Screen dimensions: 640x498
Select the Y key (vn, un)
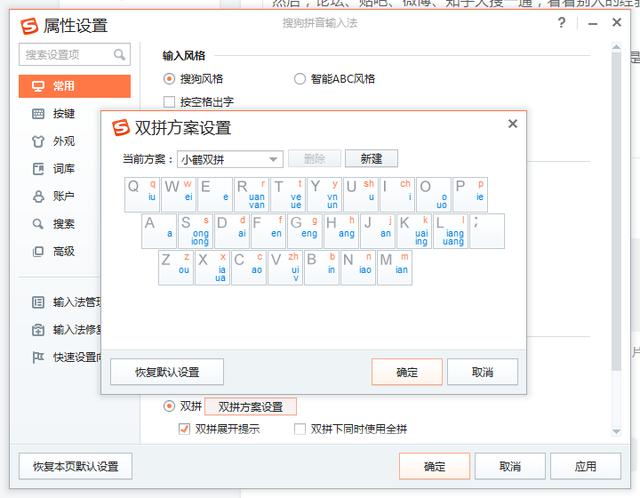click(x=324, y=194)
